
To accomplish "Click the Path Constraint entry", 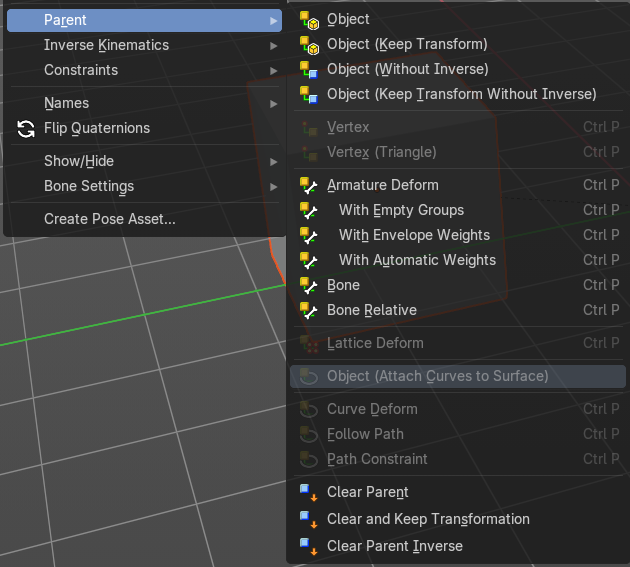I will click(x=458, y=459).
